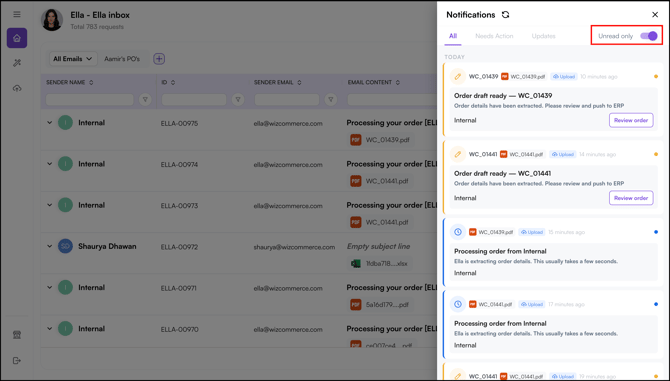Open the hamburger menu in the sidebar
This screenshot has width=670, height=381.
click(x=17, y=15)
